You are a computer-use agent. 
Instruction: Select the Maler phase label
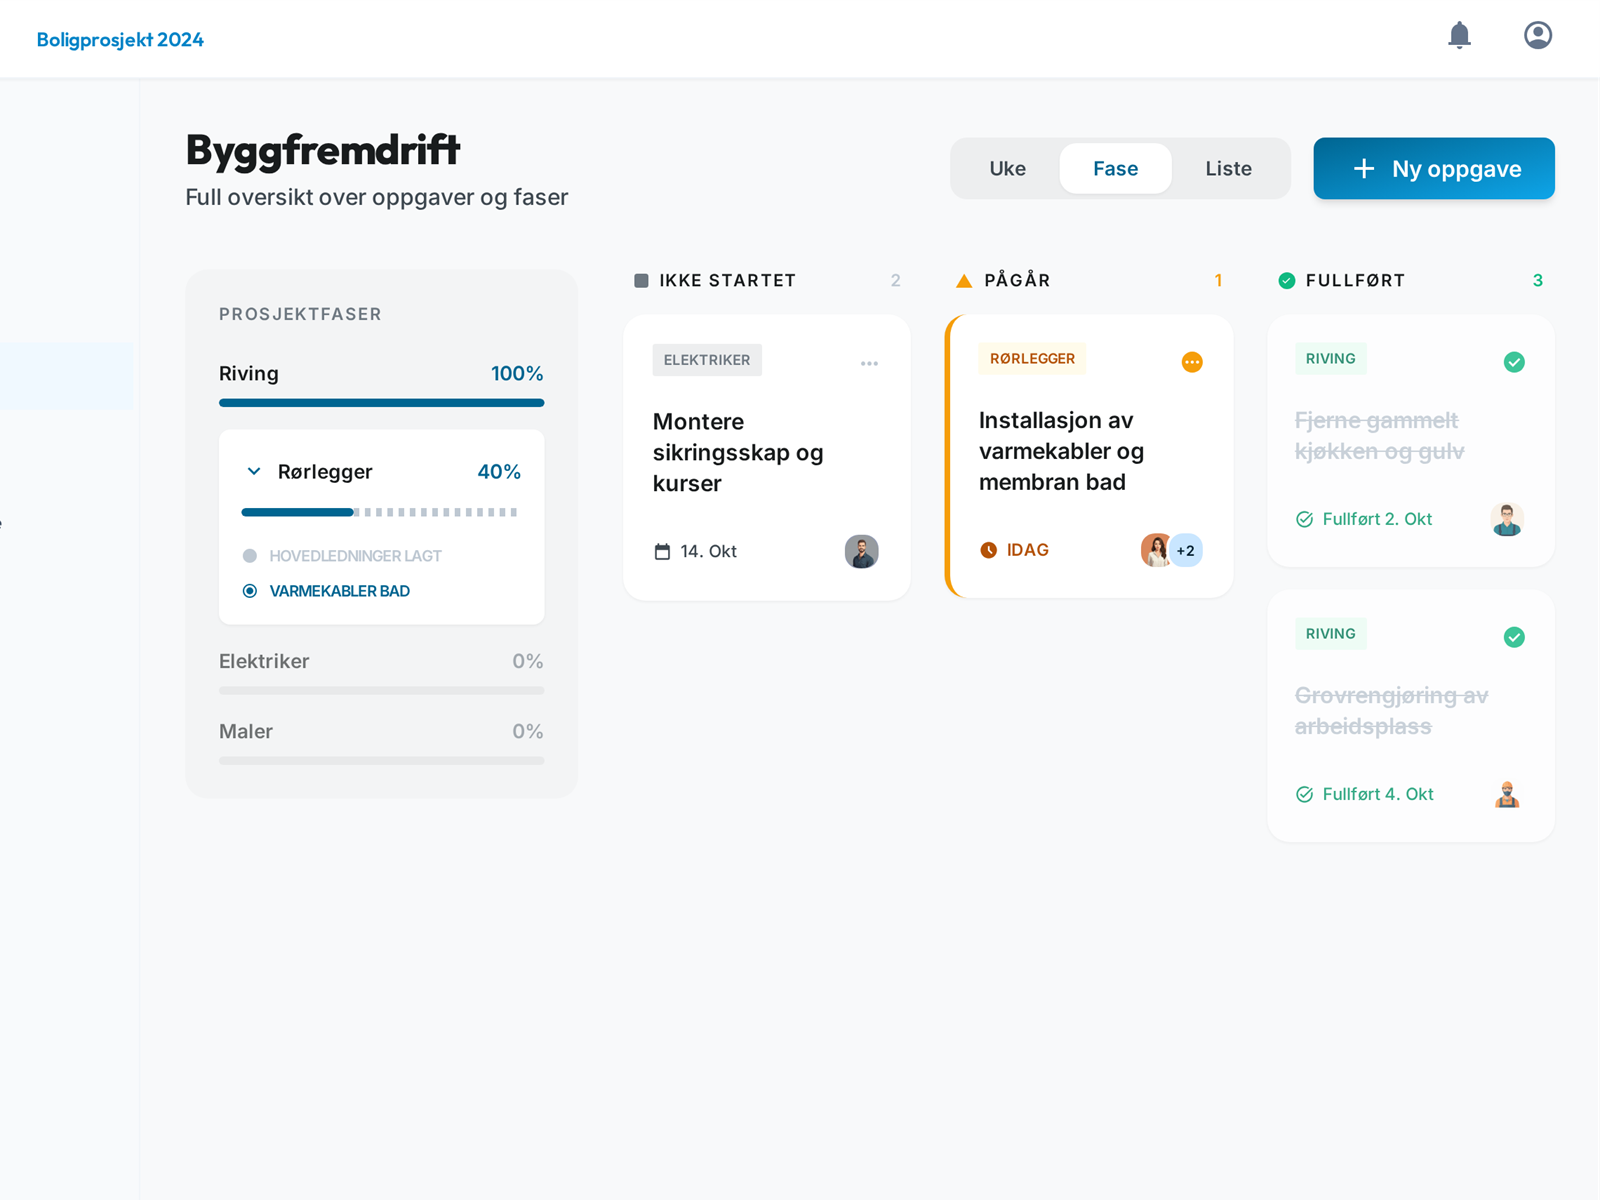click(246, 731)
